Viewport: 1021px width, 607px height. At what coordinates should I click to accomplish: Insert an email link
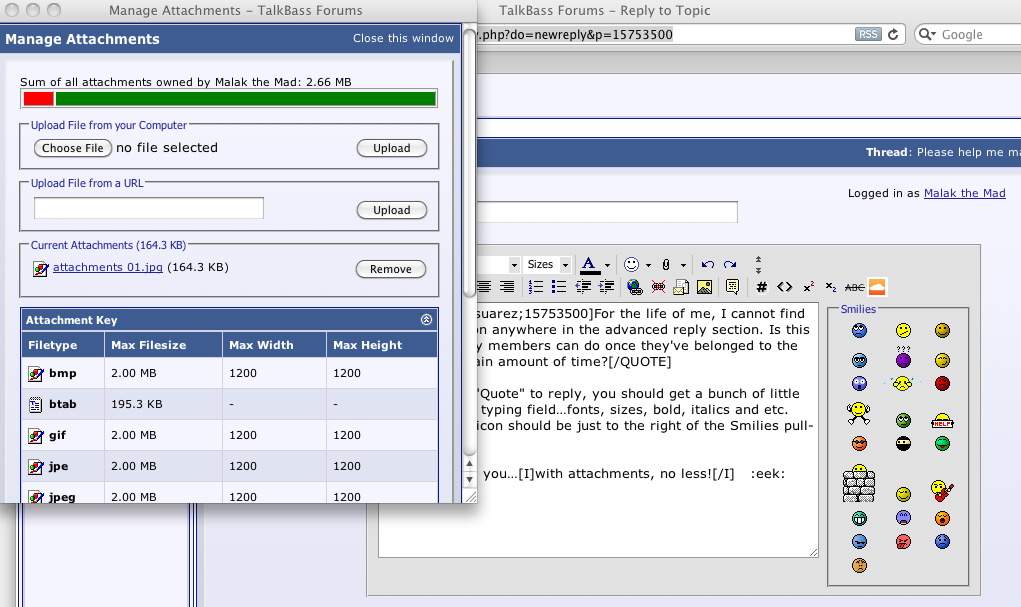pos(681,287)
